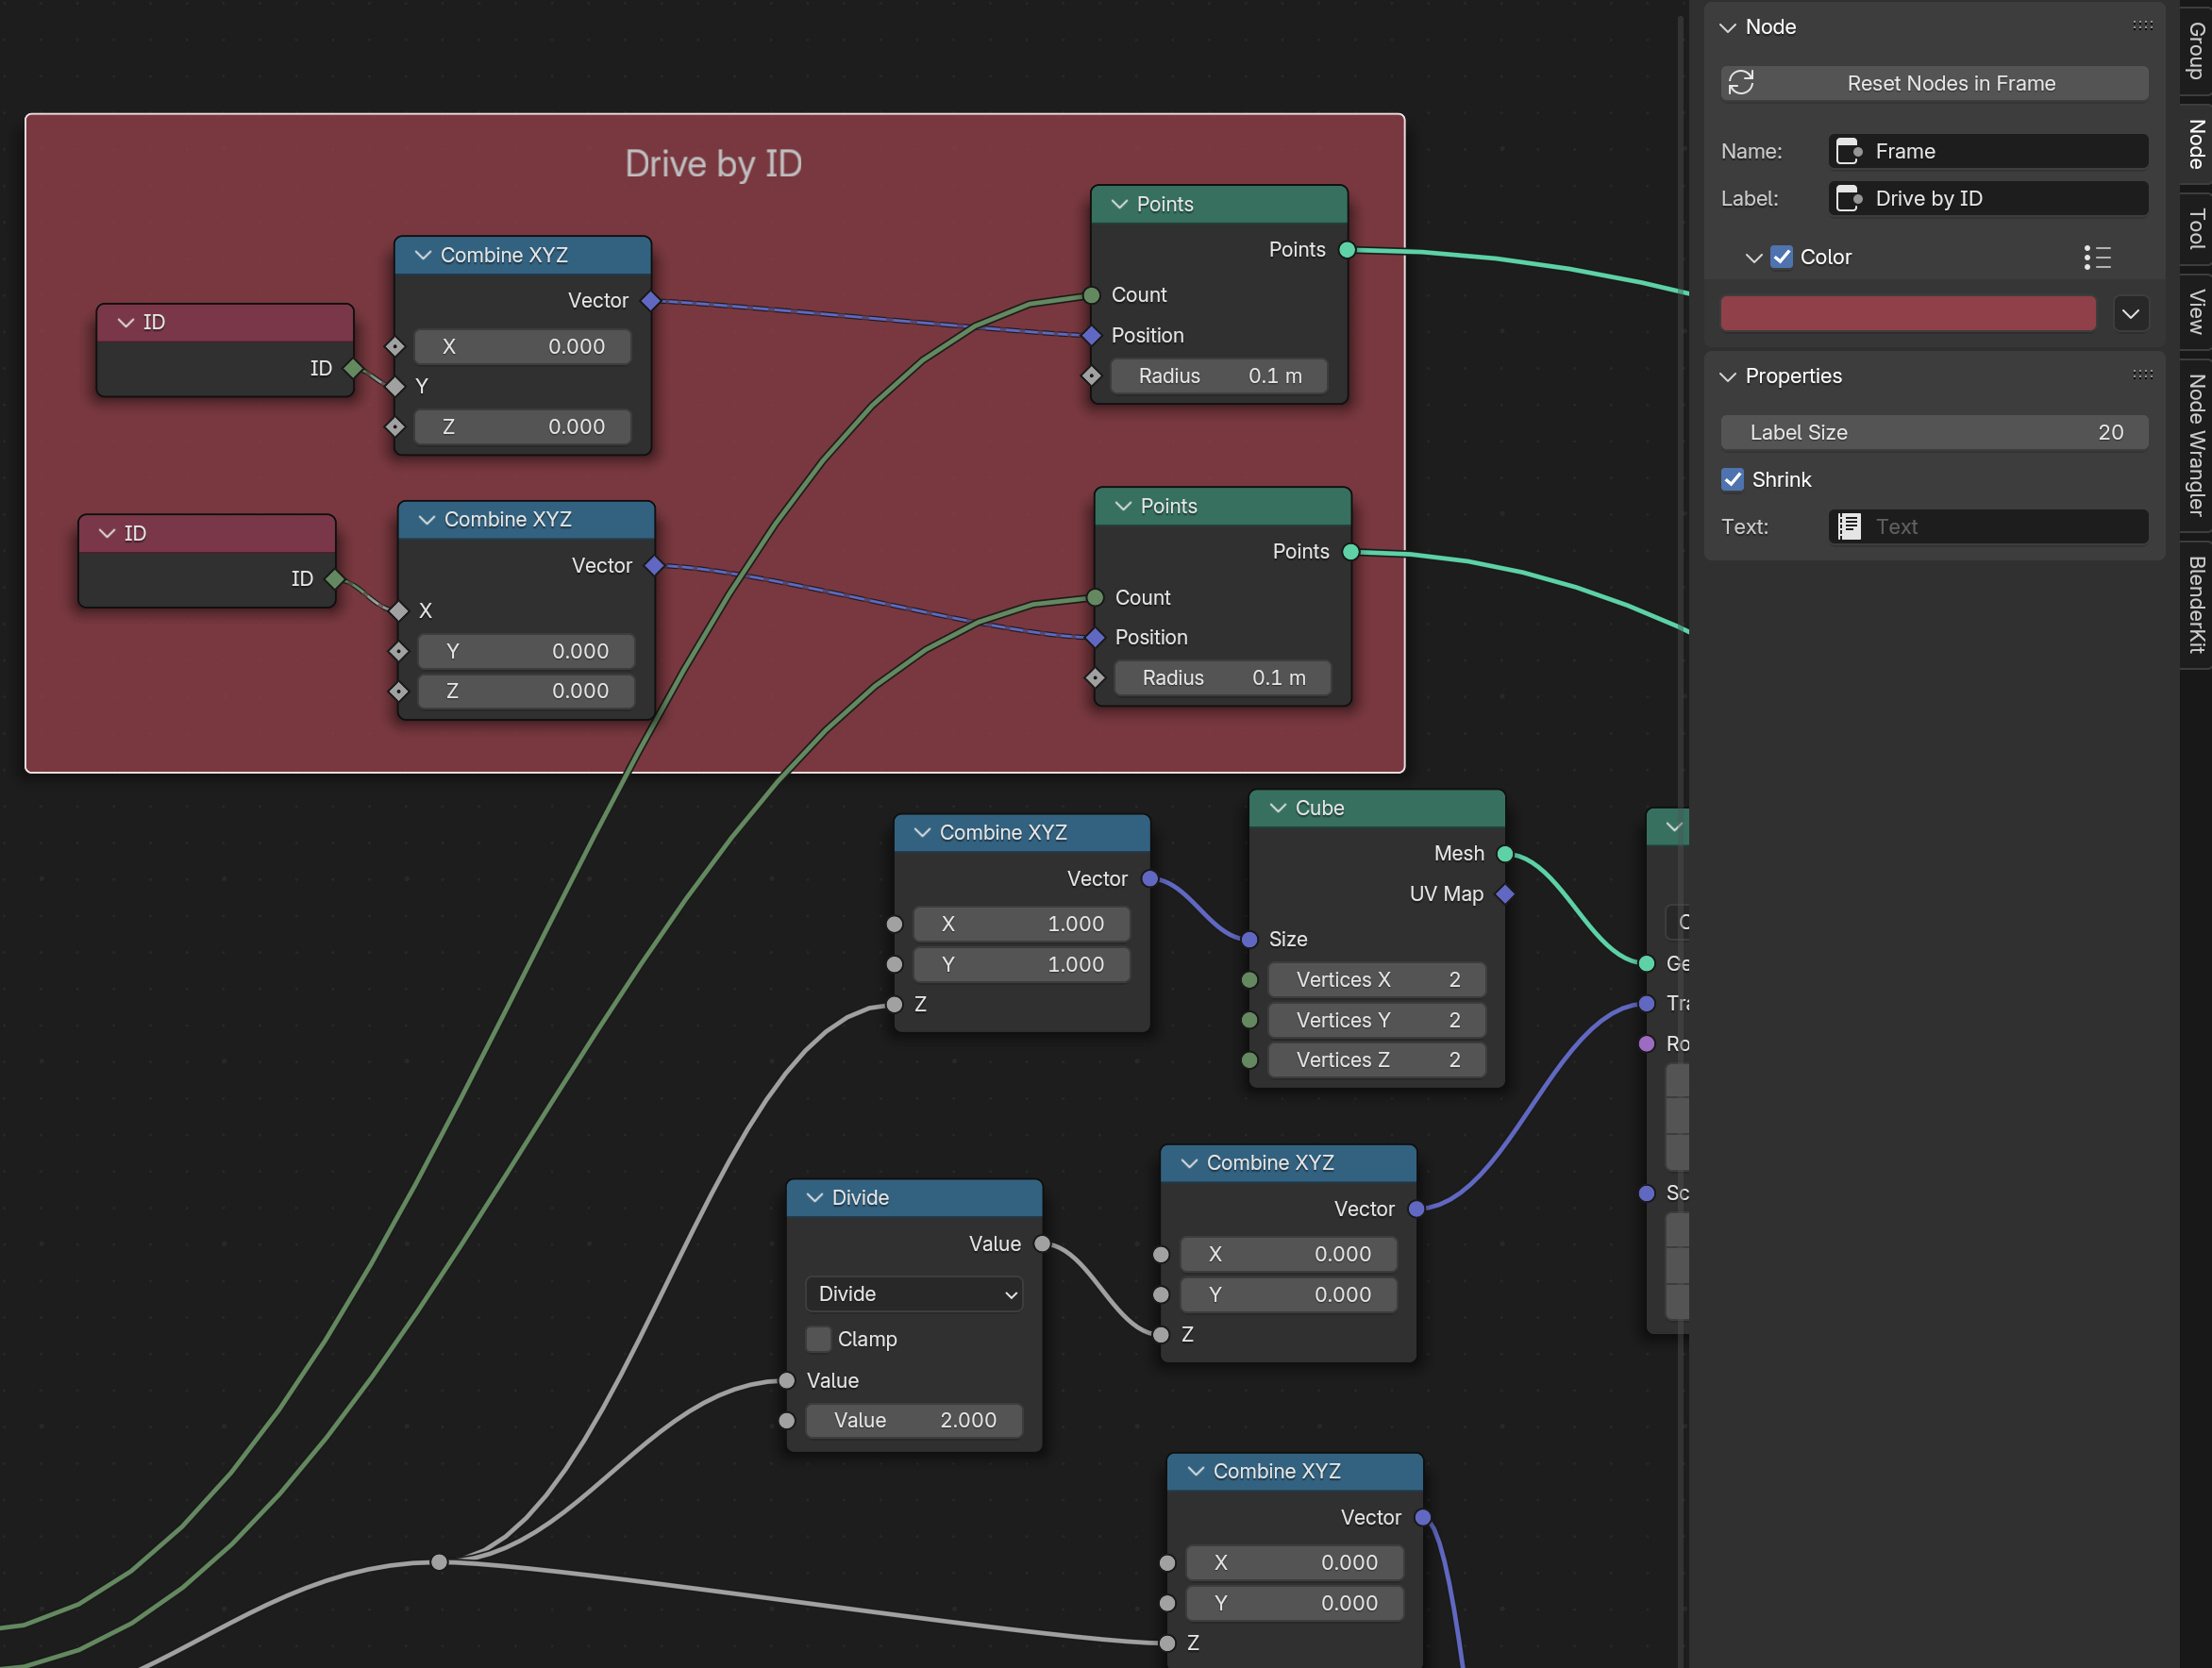Click the Divide node's Value output socket
Viewport: 2212px width, 1668px height.
tap(1042, 1244)
